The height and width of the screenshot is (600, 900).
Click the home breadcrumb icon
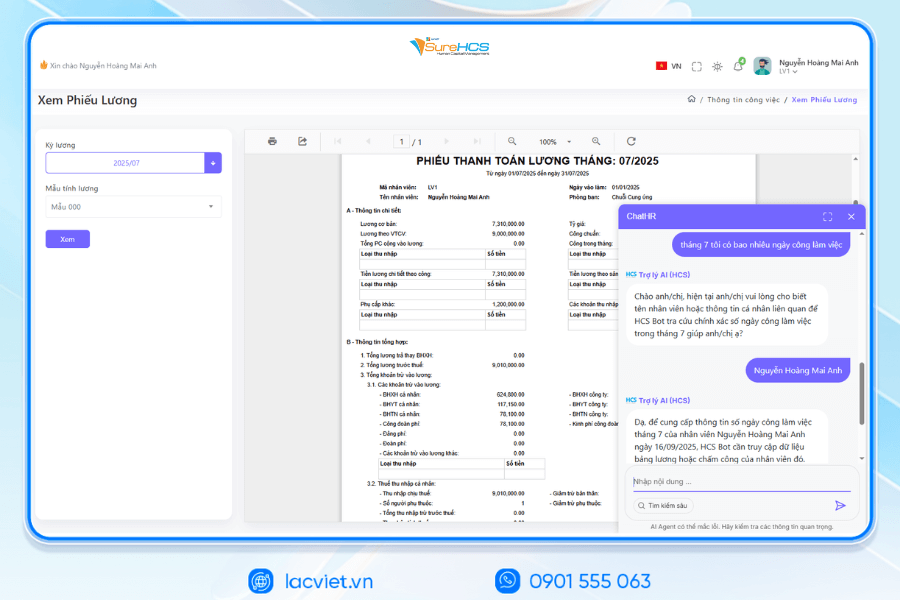click(x=691, y=100)
